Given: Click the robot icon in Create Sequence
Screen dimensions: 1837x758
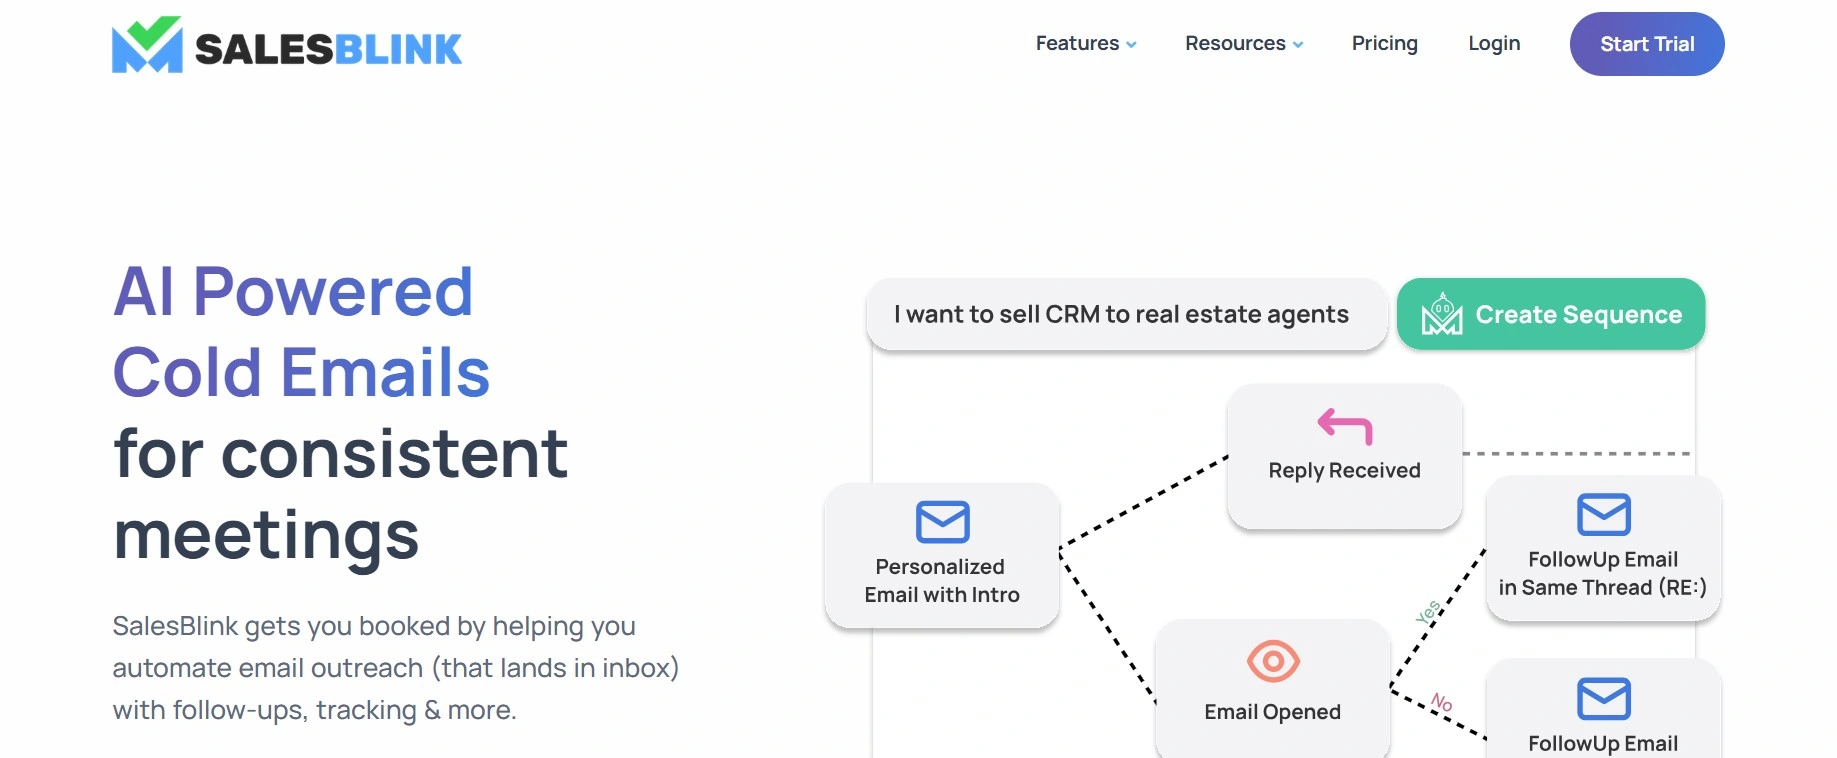Looking at the screenshot, I should [1442, 314].
